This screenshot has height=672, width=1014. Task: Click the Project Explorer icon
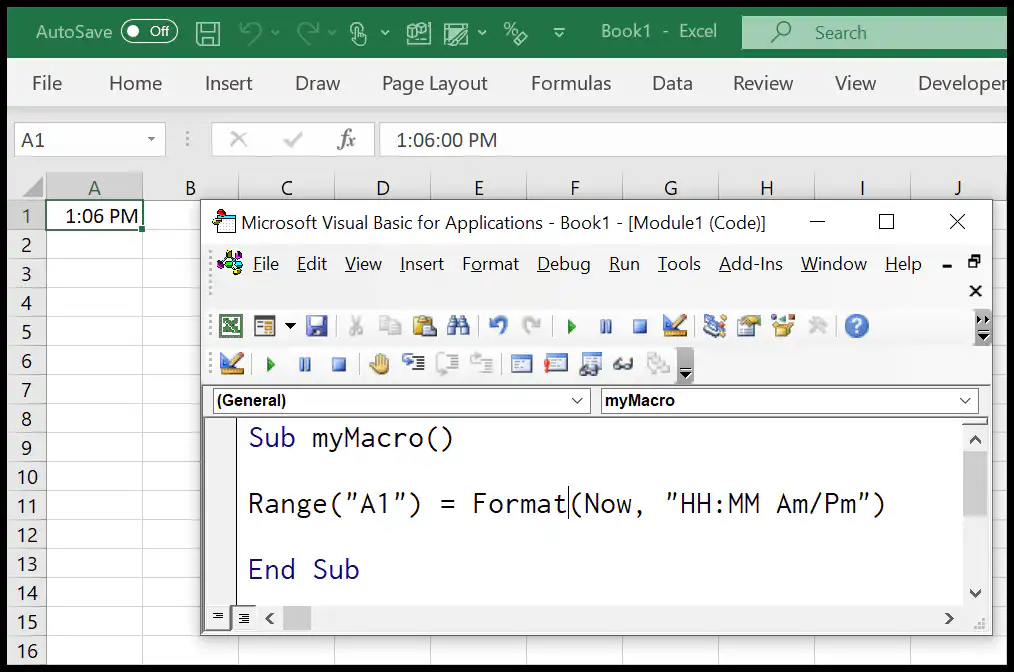[715, 326]
